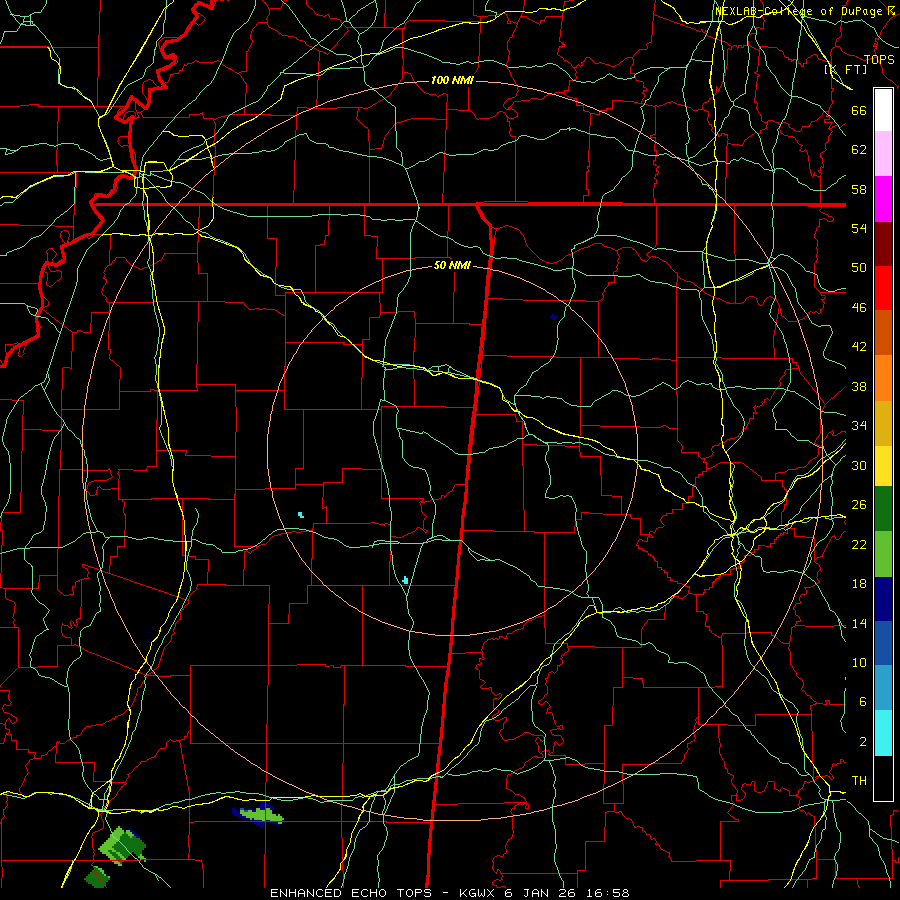900x900 pixels.
Task: Click the '58' legend value
Action: click(x=859, y=189)
